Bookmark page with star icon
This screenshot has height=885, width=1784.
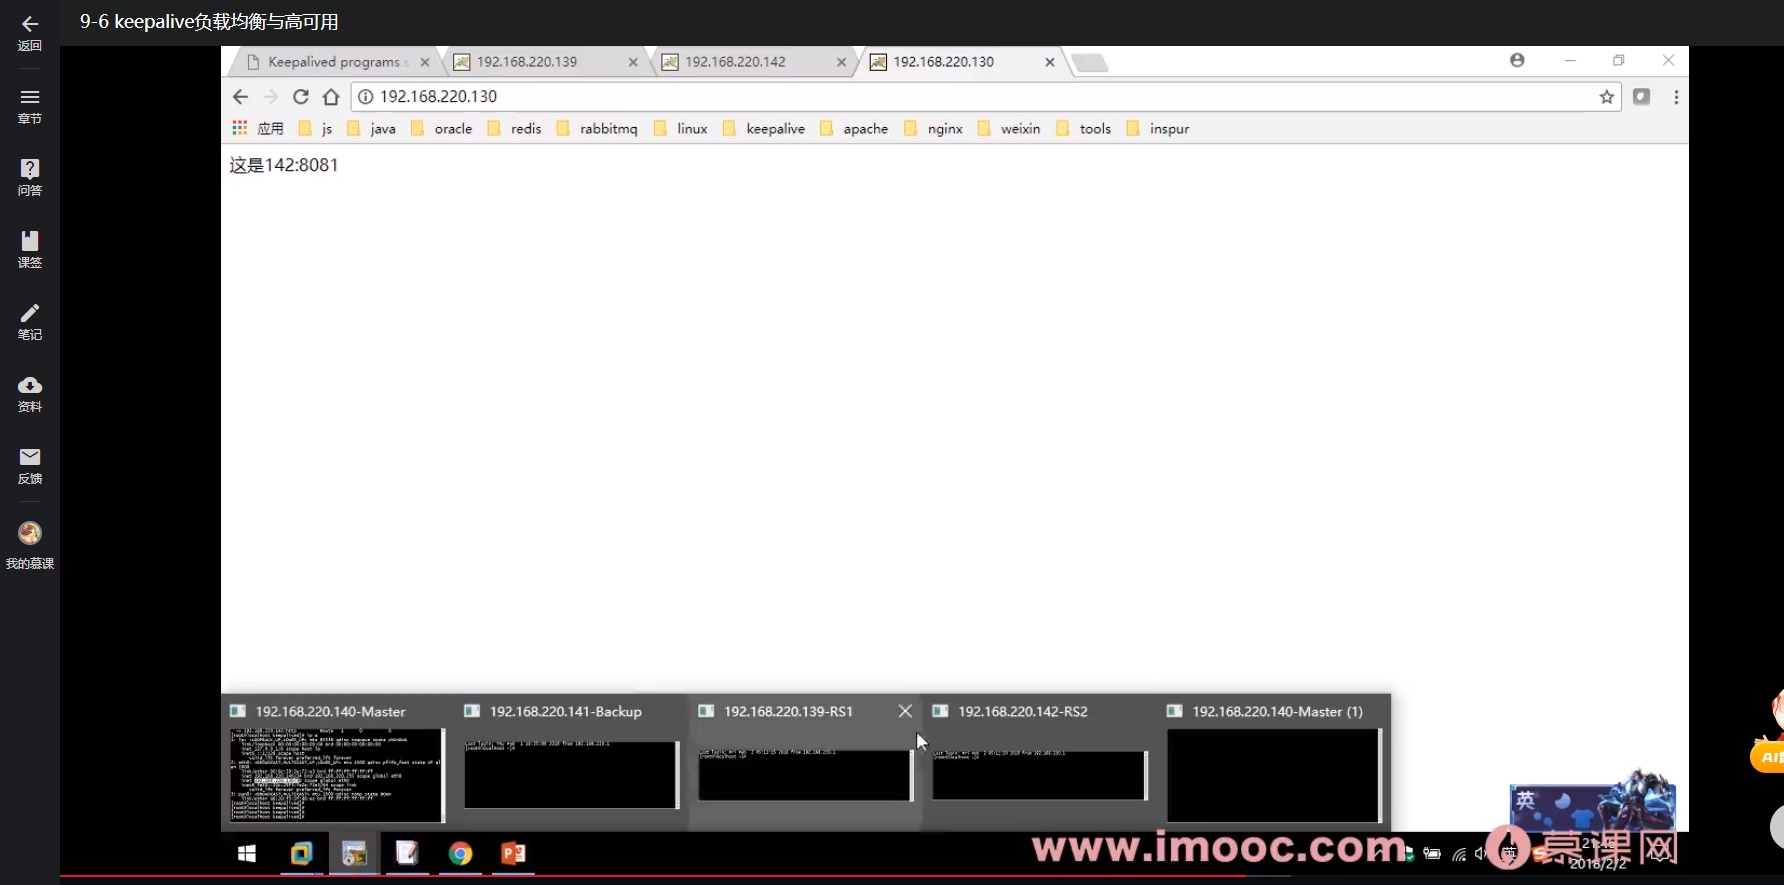[1606, 97]
